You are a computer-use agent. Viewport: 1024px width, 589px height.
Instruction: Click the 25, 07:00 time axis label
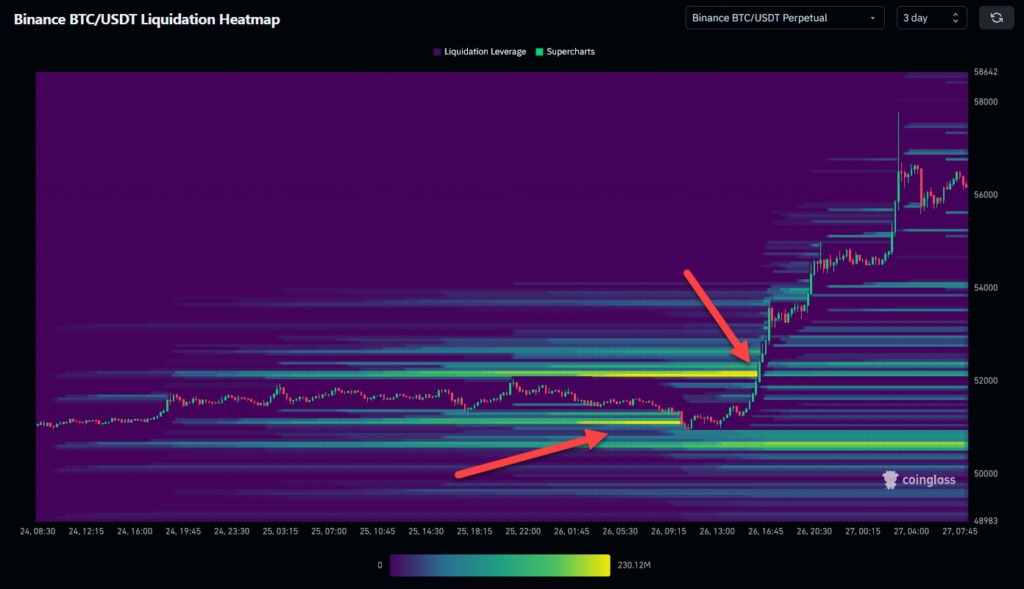[328, 532]
